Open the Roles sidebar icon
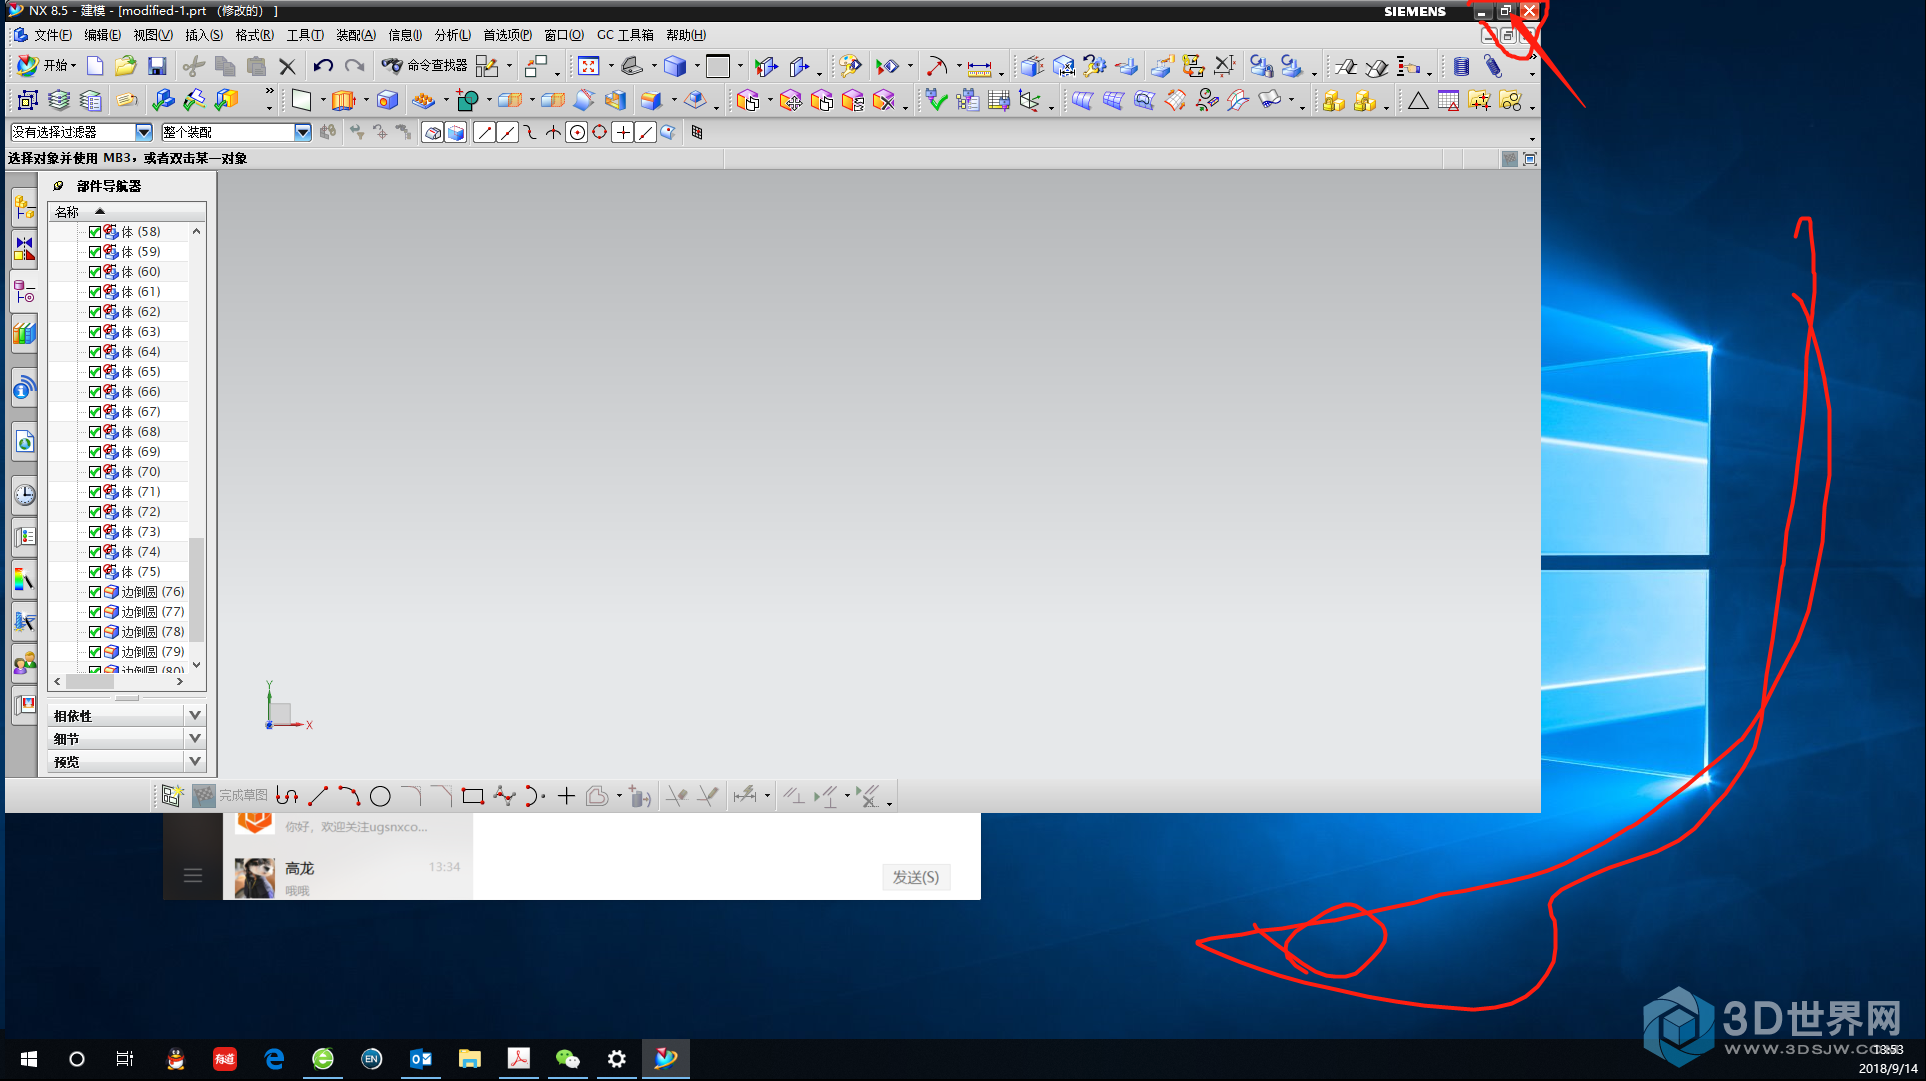The image size is (1926, 1081). coord(24,663)
